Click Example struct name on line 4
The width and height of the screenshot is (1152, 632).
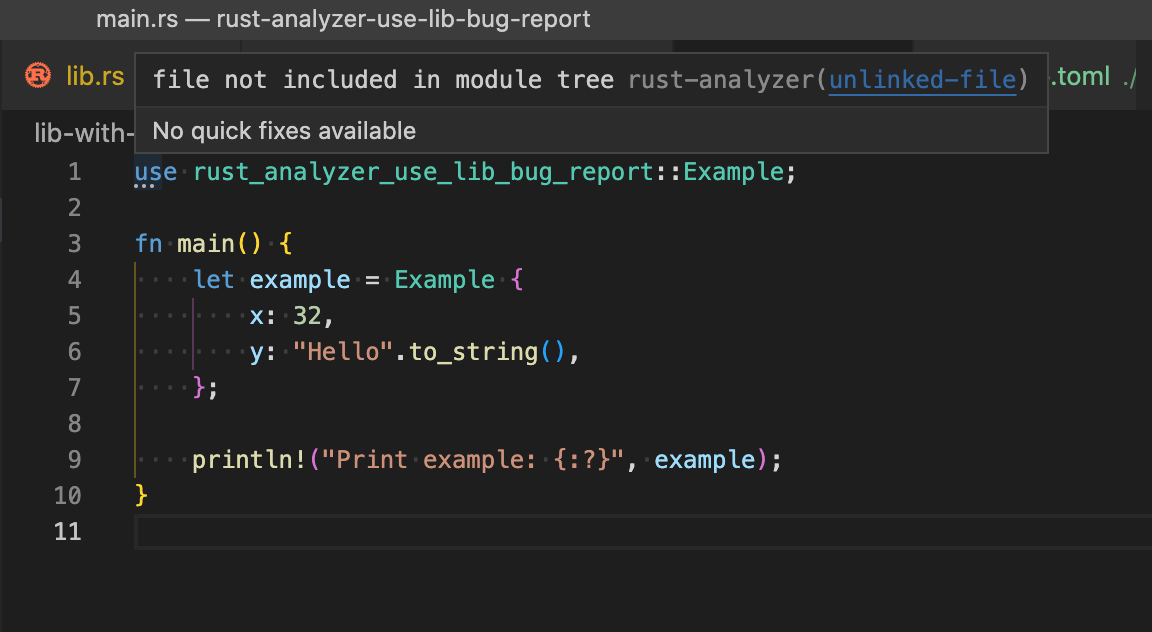tap(444, 279)
